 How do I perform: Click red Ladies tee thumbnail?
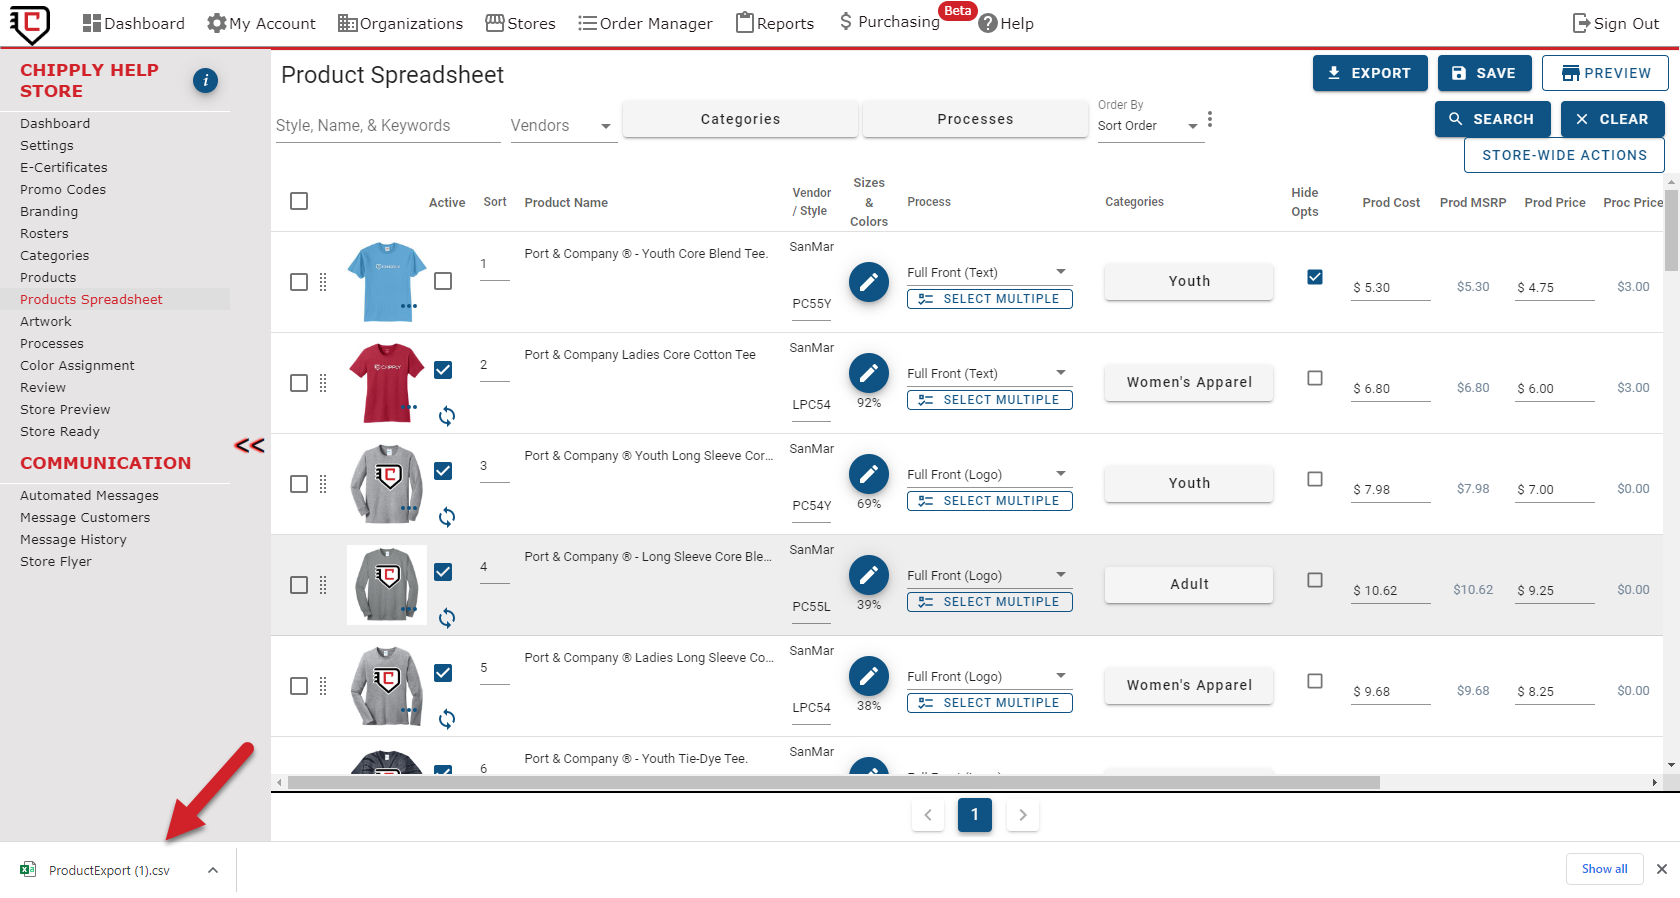pos(387,383)
